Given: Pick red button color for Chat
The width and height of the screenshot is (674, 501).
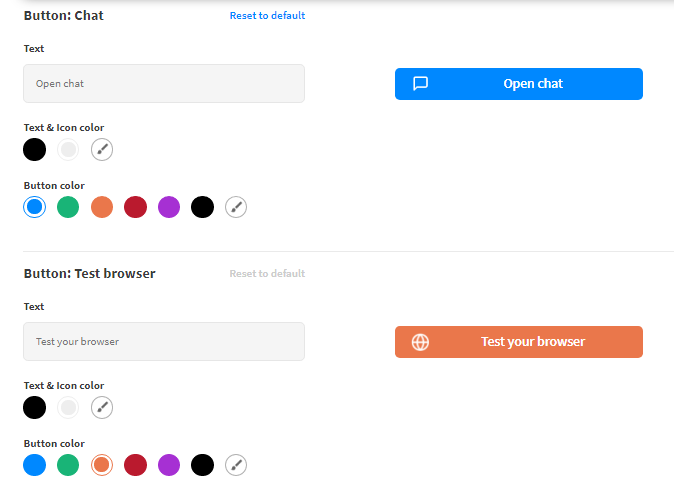Looking at the screenshot, I should [135, 207].
